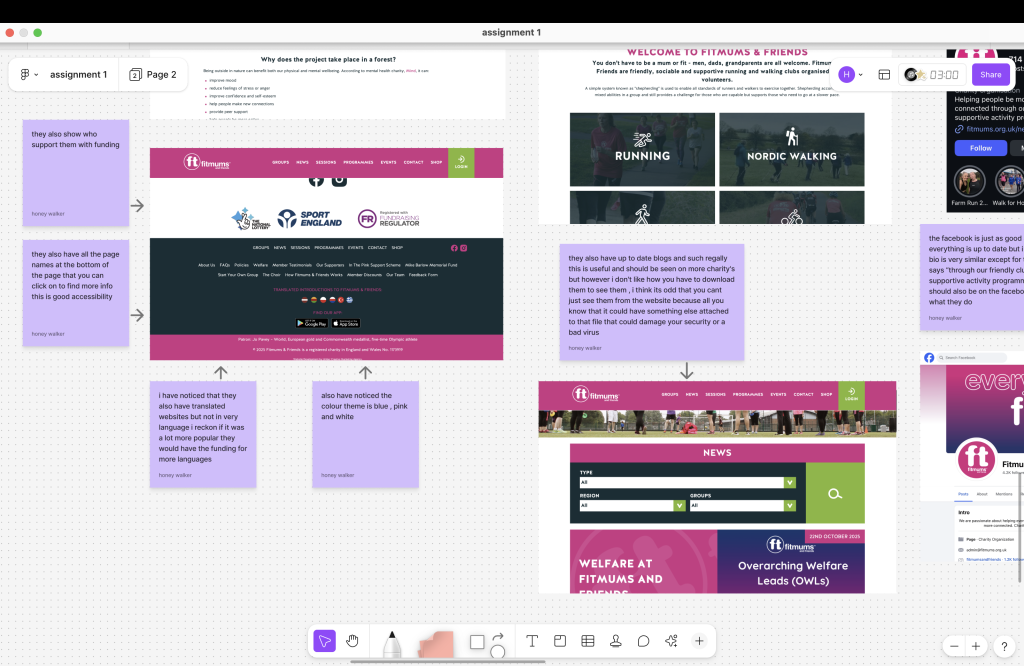Expand the user avatar H dropdown
Viewport: 1024px width, 666px height.
point(851,75)
